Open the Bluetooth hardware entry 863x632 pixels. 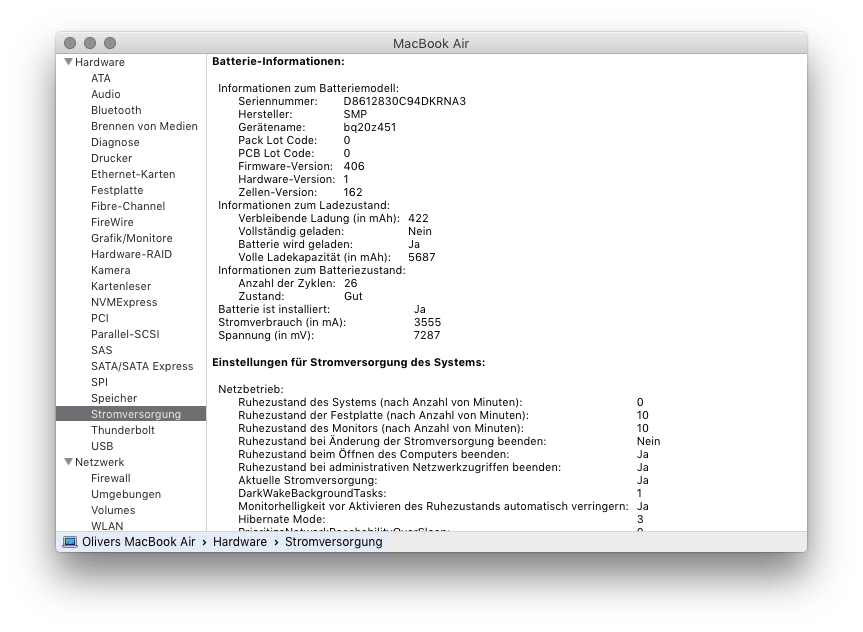[116, 110]
